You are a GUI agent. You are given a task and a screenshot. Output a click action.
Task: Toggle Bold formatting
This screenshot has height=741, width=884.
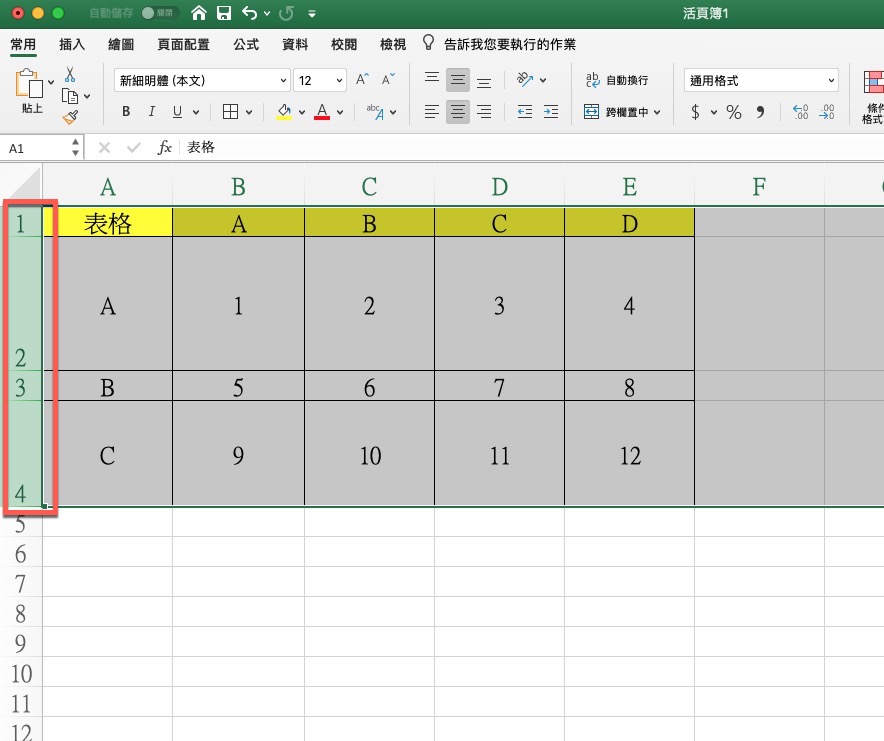click(126, 112)
